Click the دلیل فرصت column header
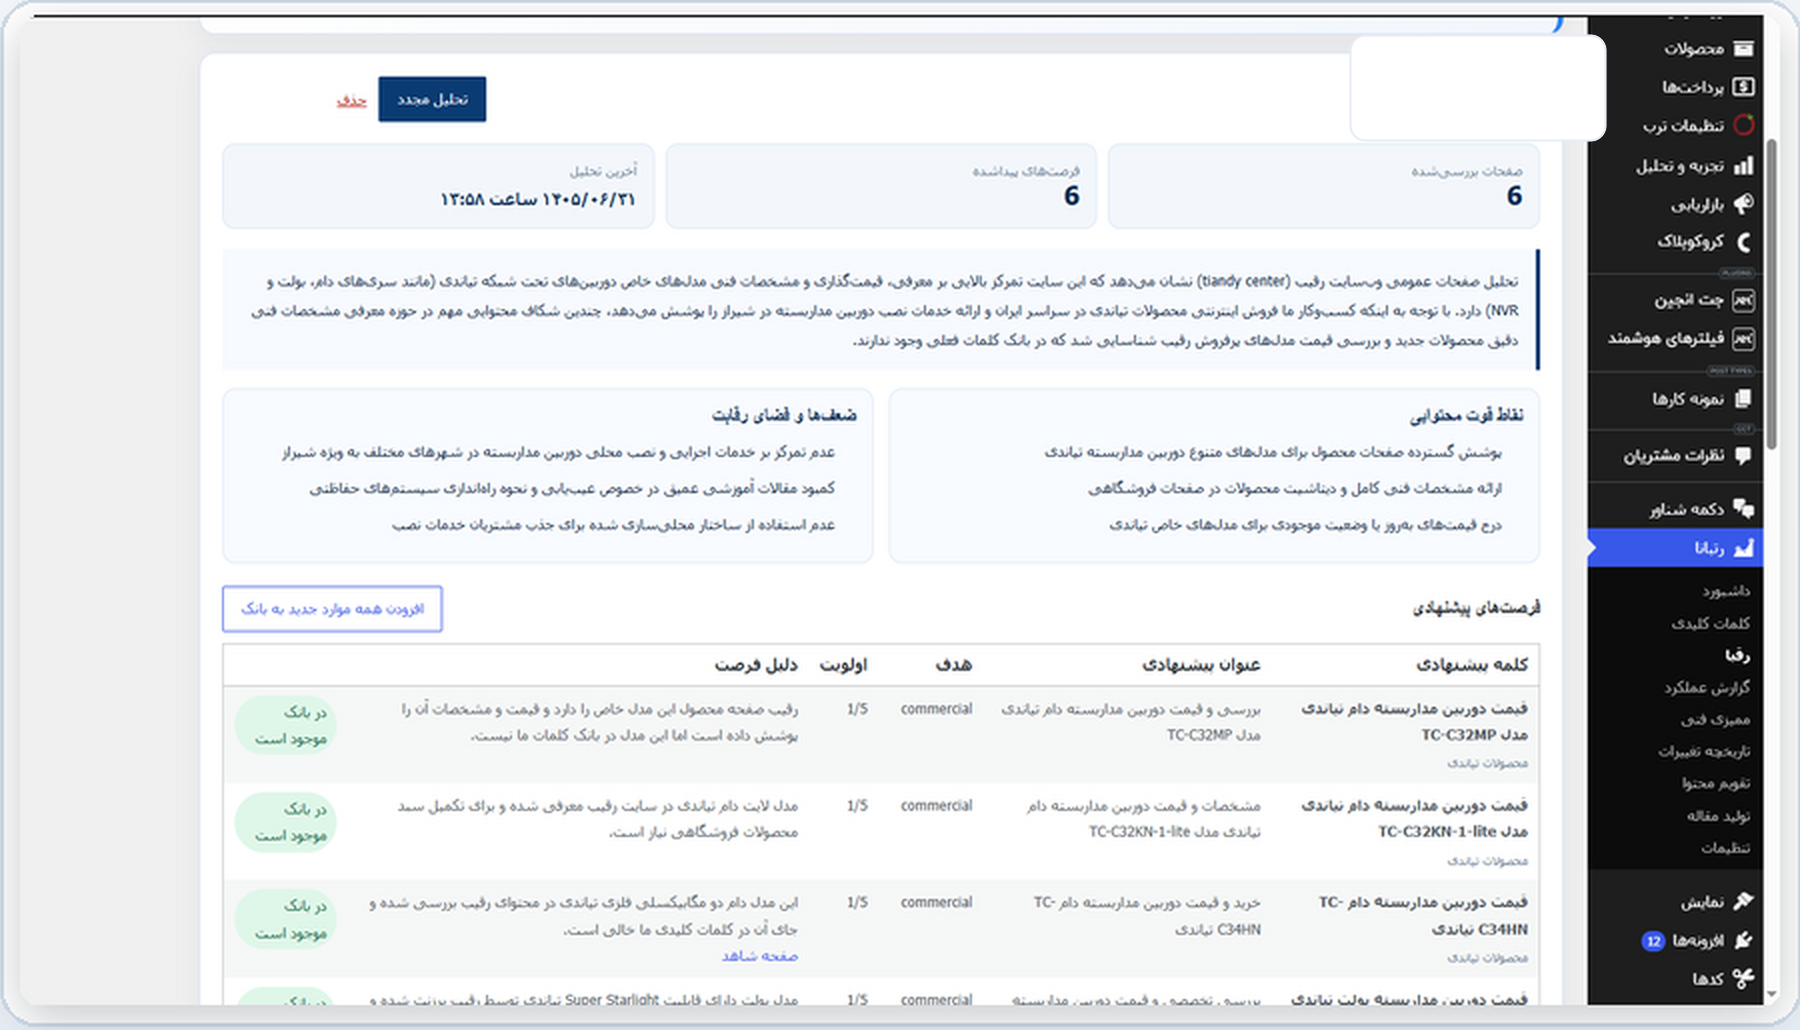Image resolution: width=1800 pixels, height=1030 pixels. click(756, 665)
